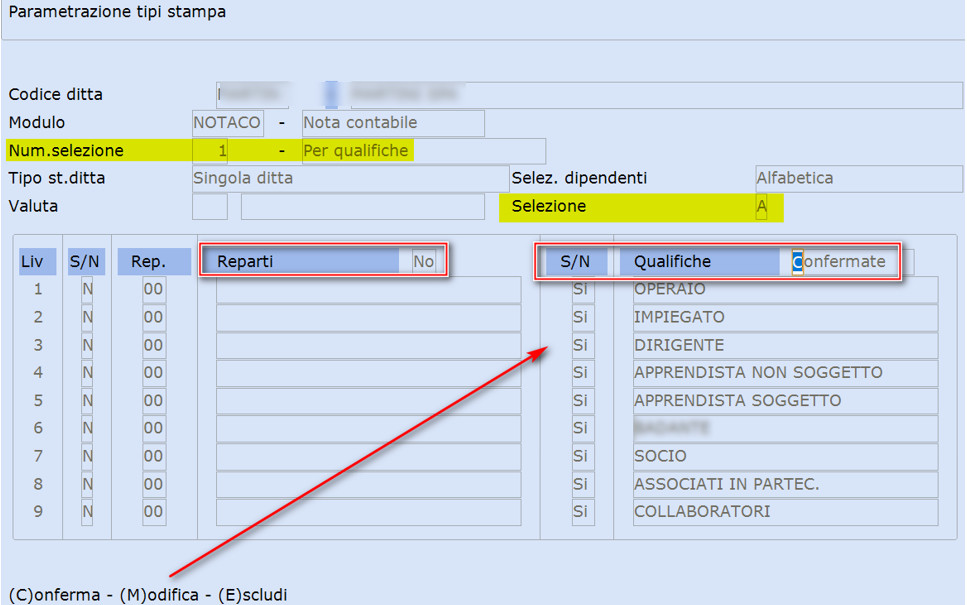Screen dimensions: 967x605
Task: Click the Rep. 00 field on row 8
Action: click(154, 484)
